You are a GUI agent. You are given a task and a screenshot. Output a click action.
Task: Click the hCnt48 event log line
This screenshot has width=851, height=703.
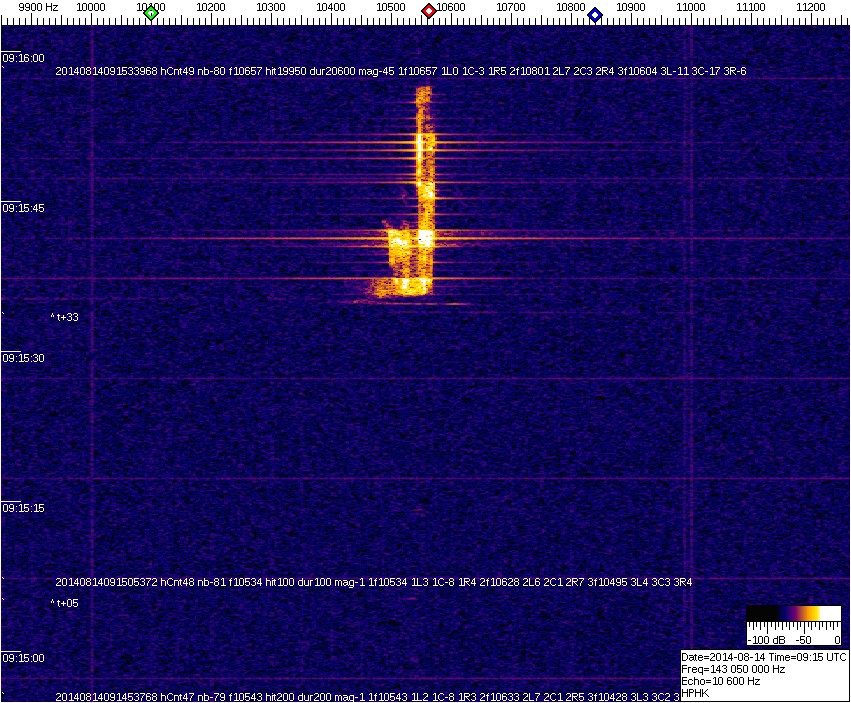click(373, 582)
